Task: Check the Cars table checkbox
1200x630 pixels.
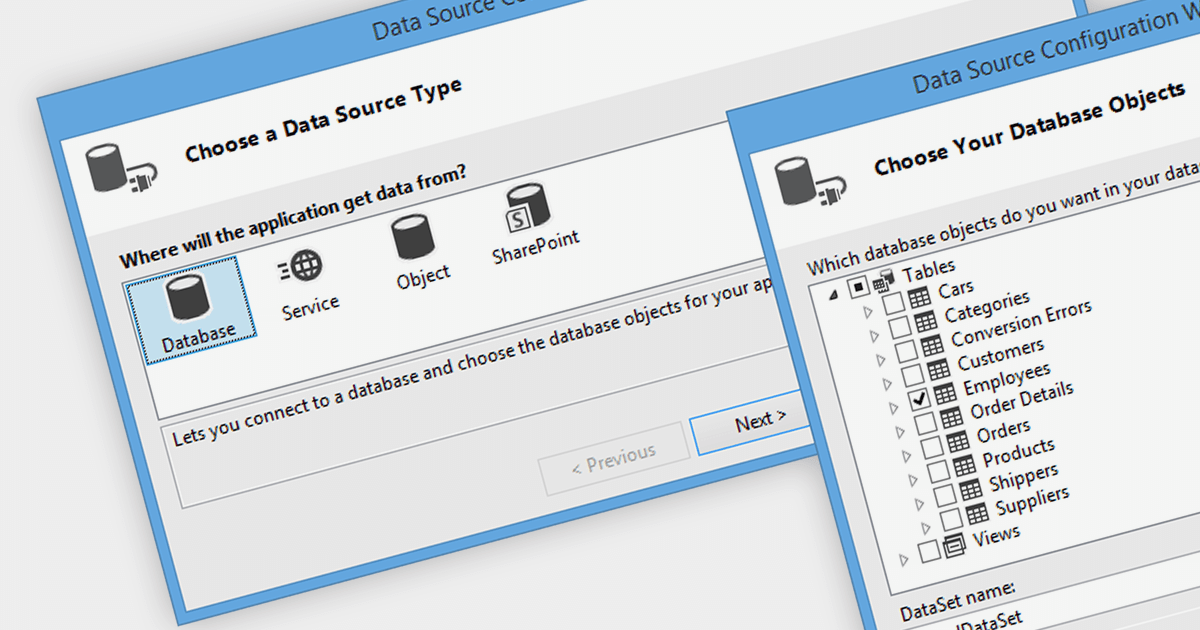Action: click(893, 301)
